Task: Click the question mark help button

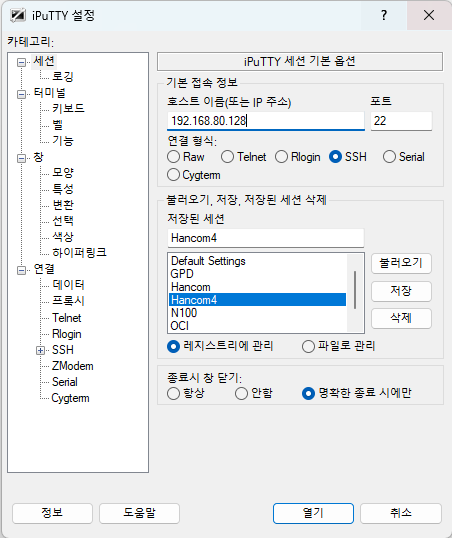Action: pyautogui.click(x=384, y=15)
